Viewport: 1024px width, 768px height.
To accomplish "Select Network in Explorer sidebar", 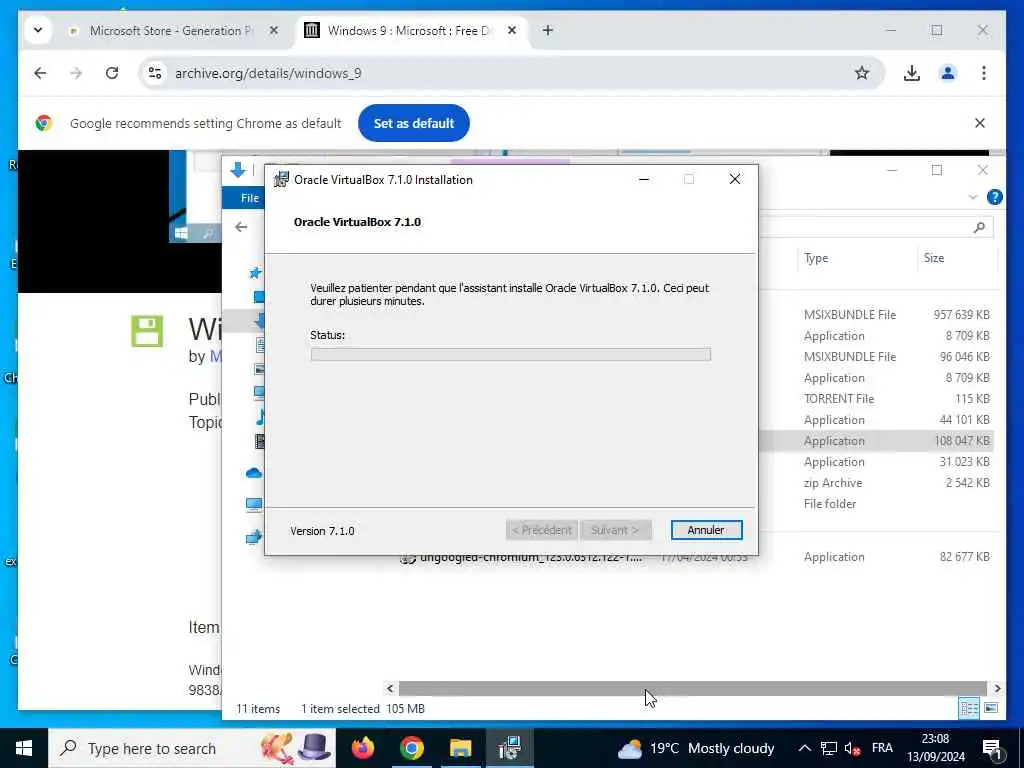I will pyautogui.click(x=254, y=537).
